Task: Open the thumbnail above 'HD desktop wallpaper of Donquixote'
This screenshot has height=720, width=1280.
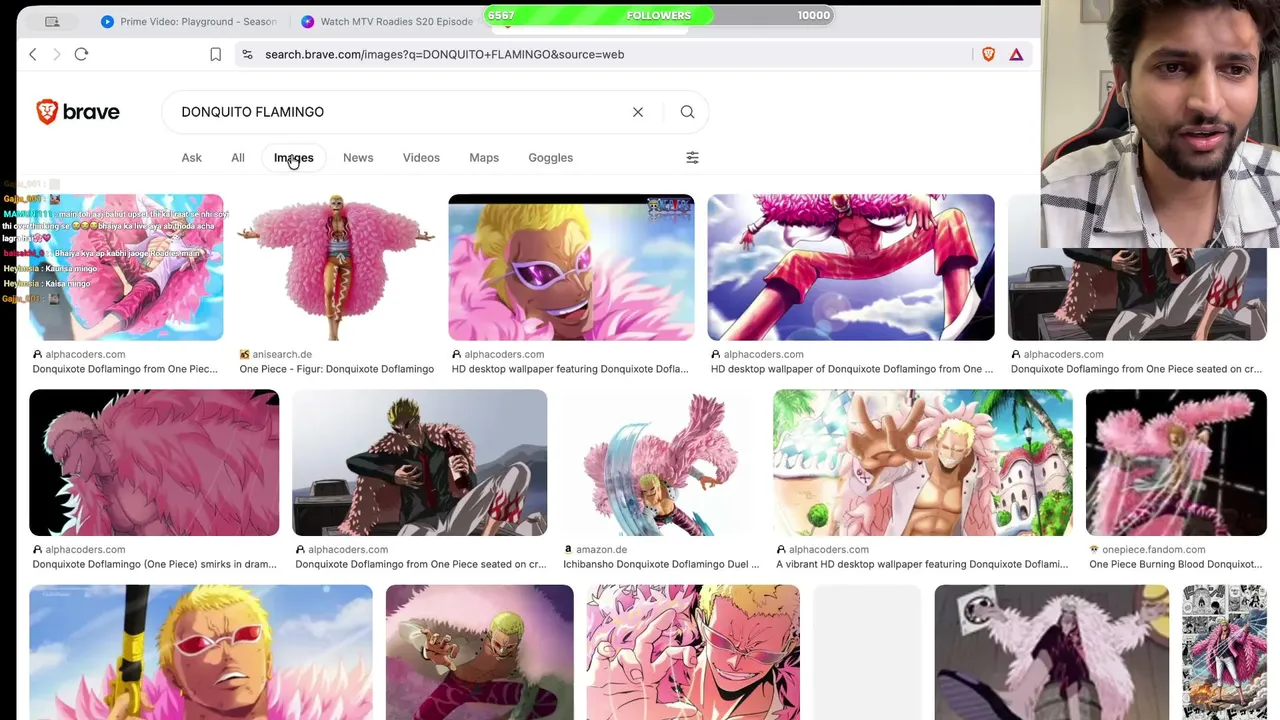Action: 851,267
